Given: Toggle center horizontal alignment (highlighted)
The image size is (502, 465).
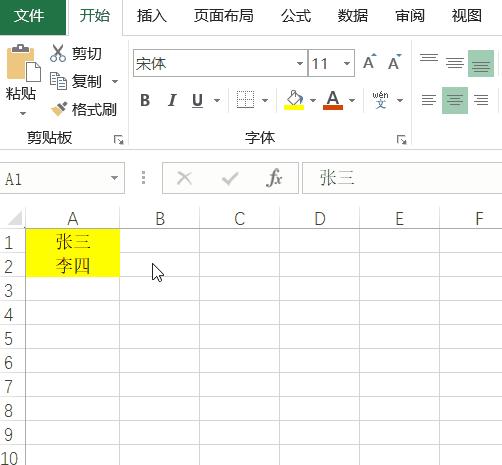Looking at the screenshot, I should tap(455, 100).
